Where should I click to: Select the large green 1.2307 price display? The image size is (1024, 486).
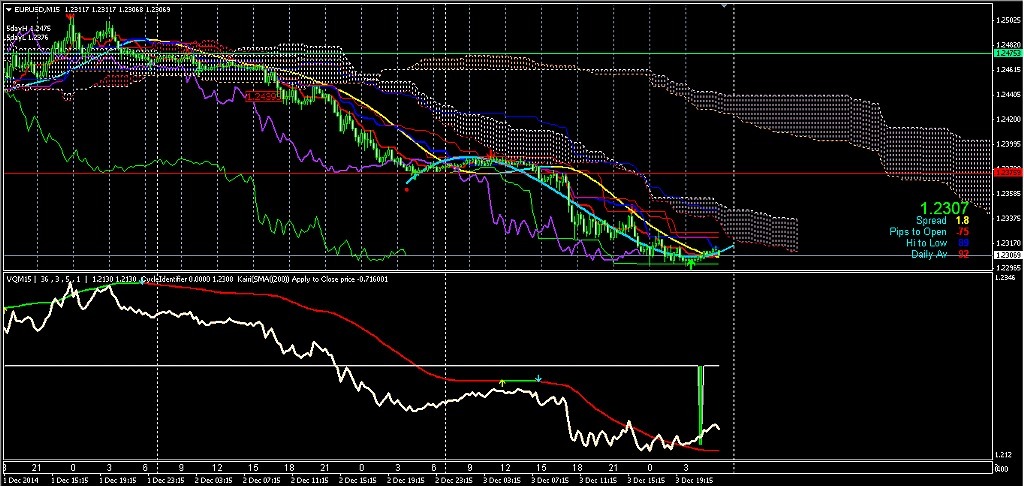tap(944, 208)
